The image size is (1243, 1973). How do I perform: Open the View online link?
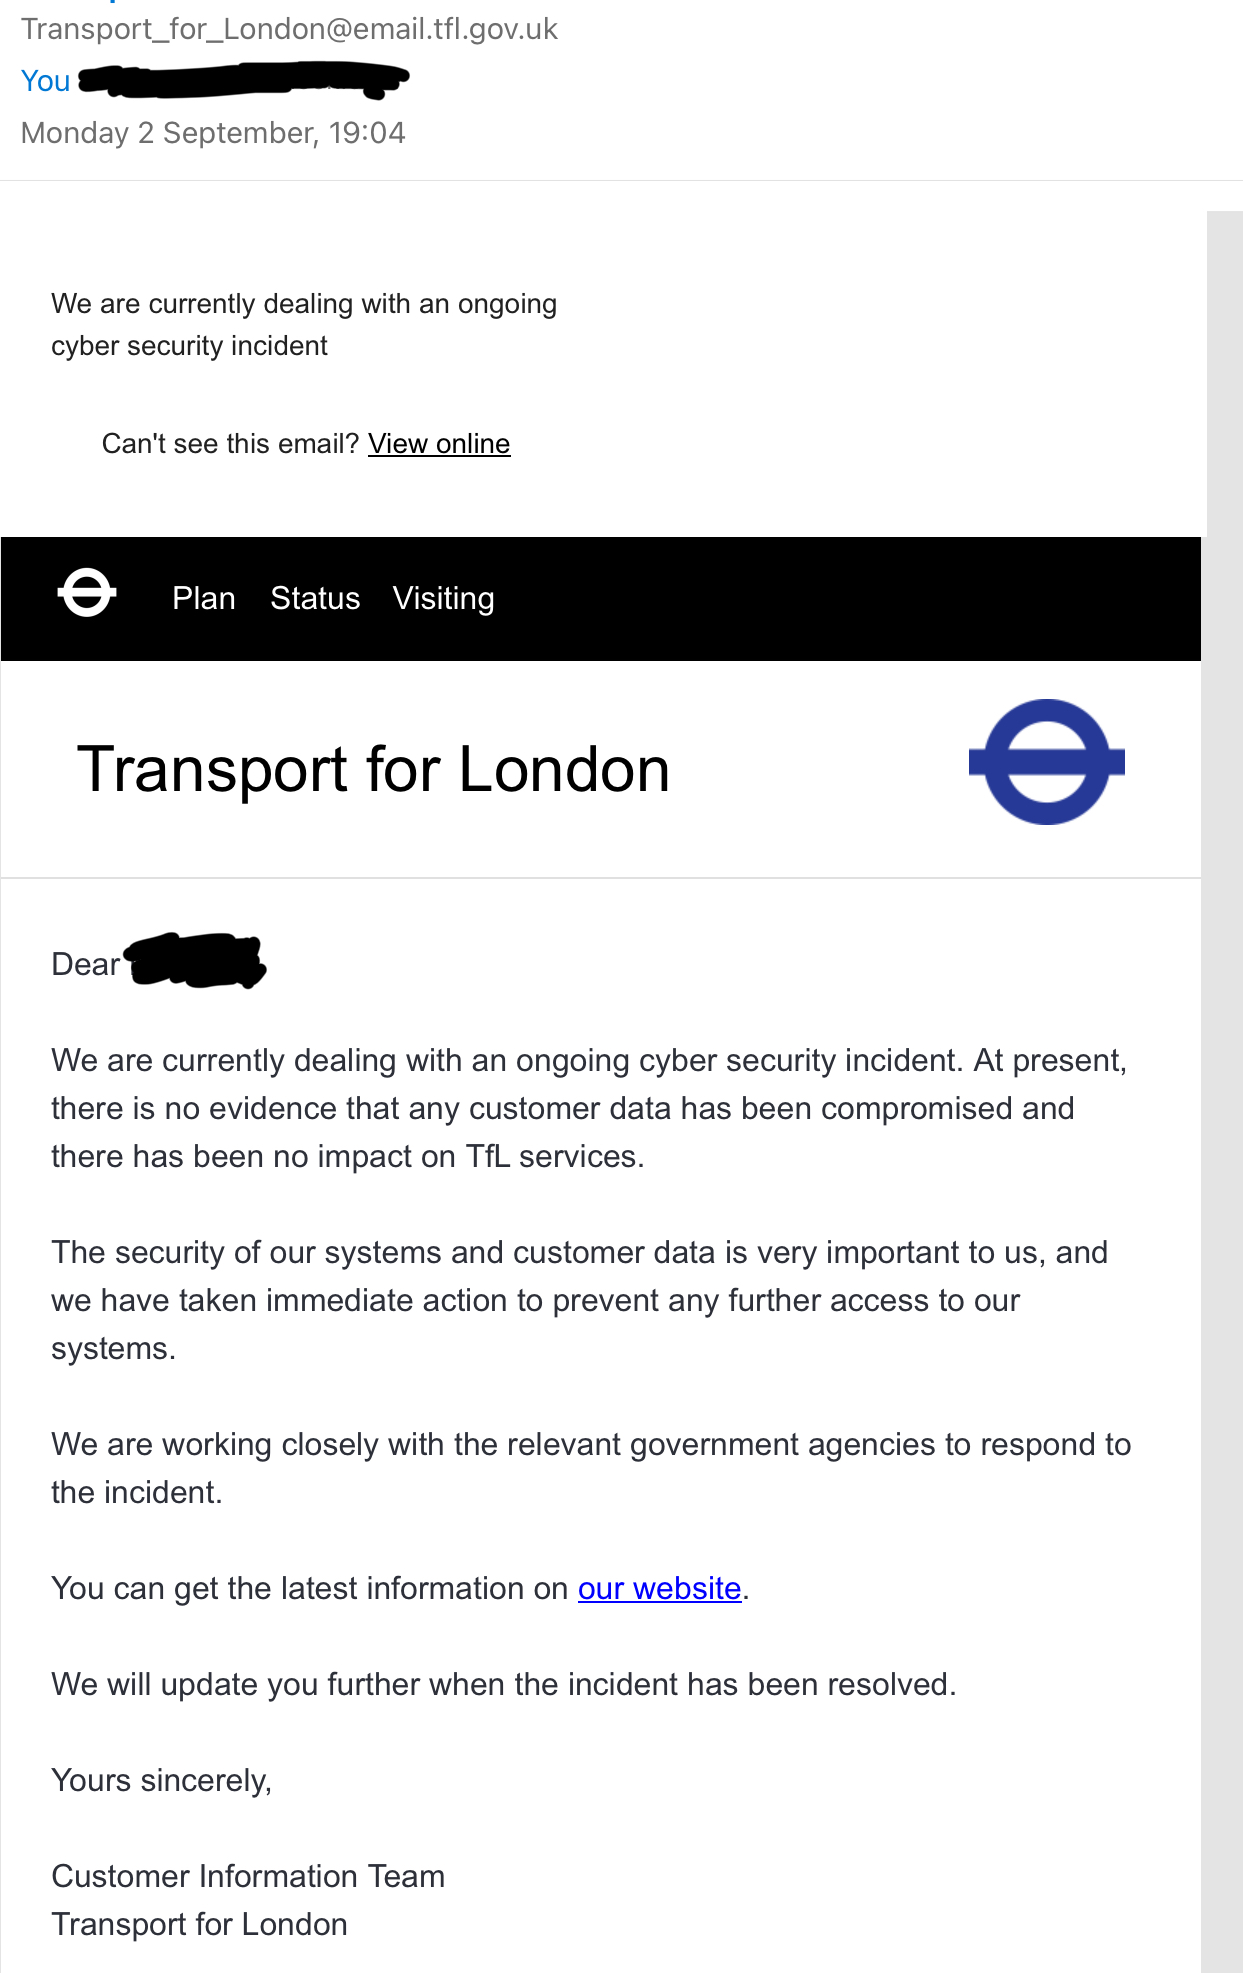pyautogui.click(x=439, y=444)
